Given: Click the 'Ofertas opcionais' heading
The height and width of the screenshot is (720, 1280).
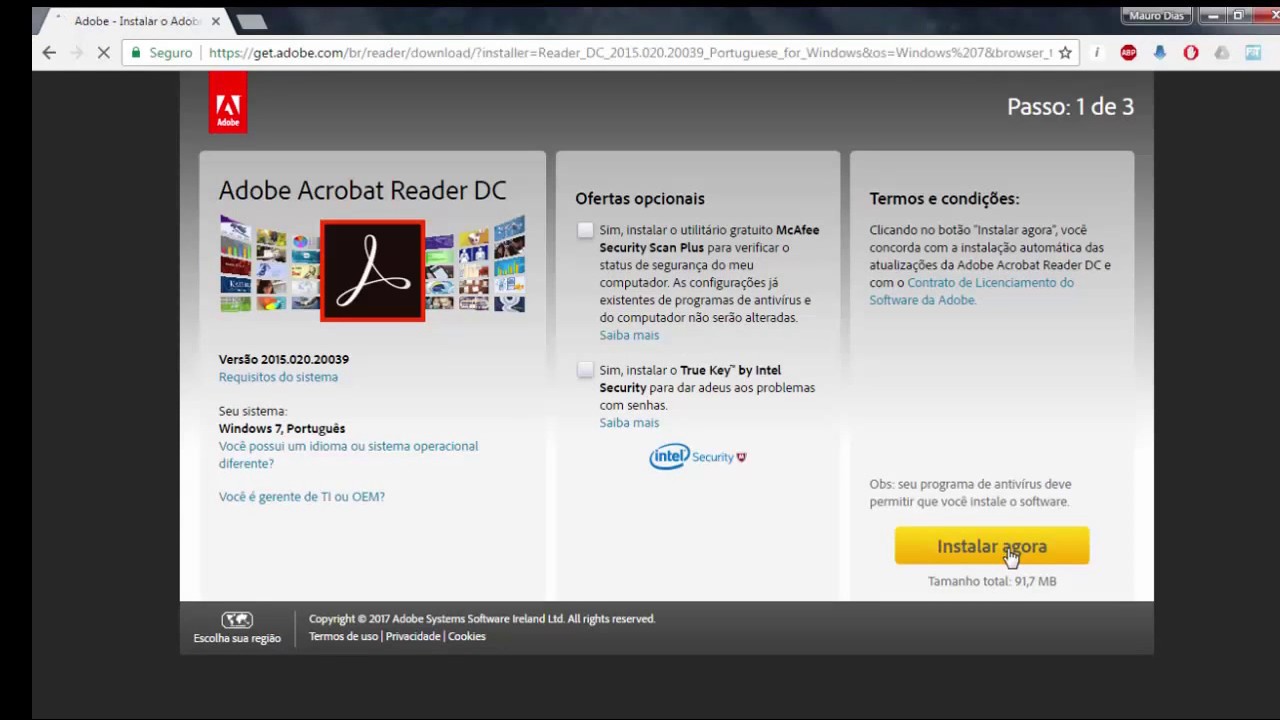Looking at the screenshot, I should 640,199.
